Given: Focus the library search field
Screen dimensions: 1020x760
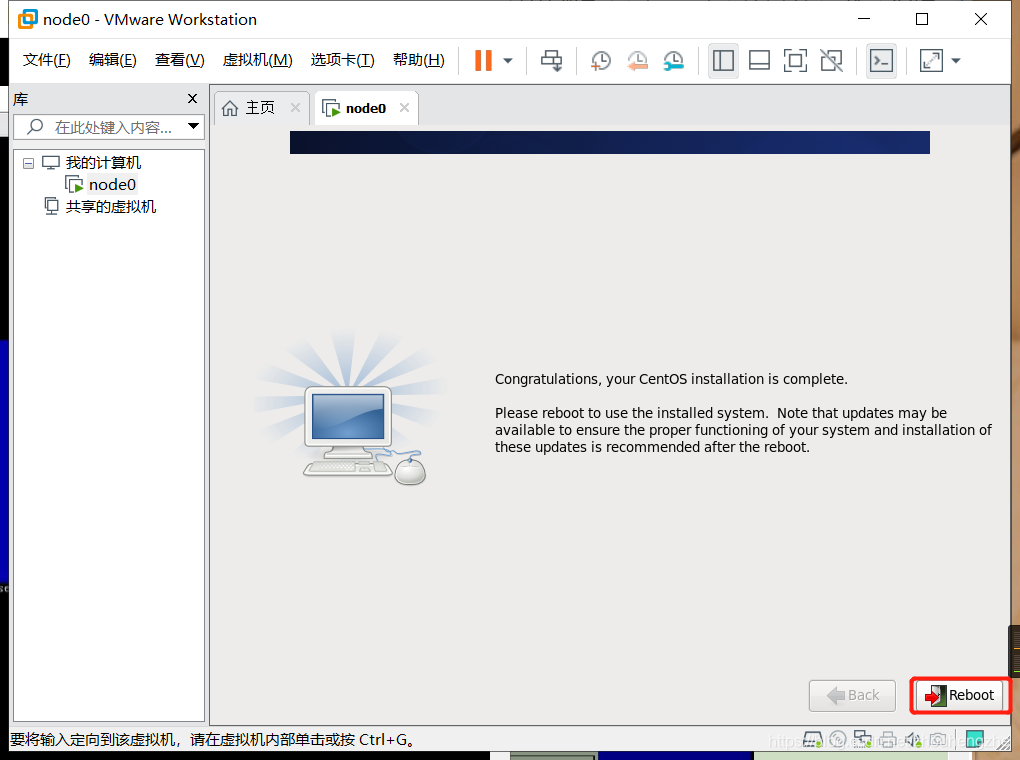Looking at the screenshot, I should (111, 127).
